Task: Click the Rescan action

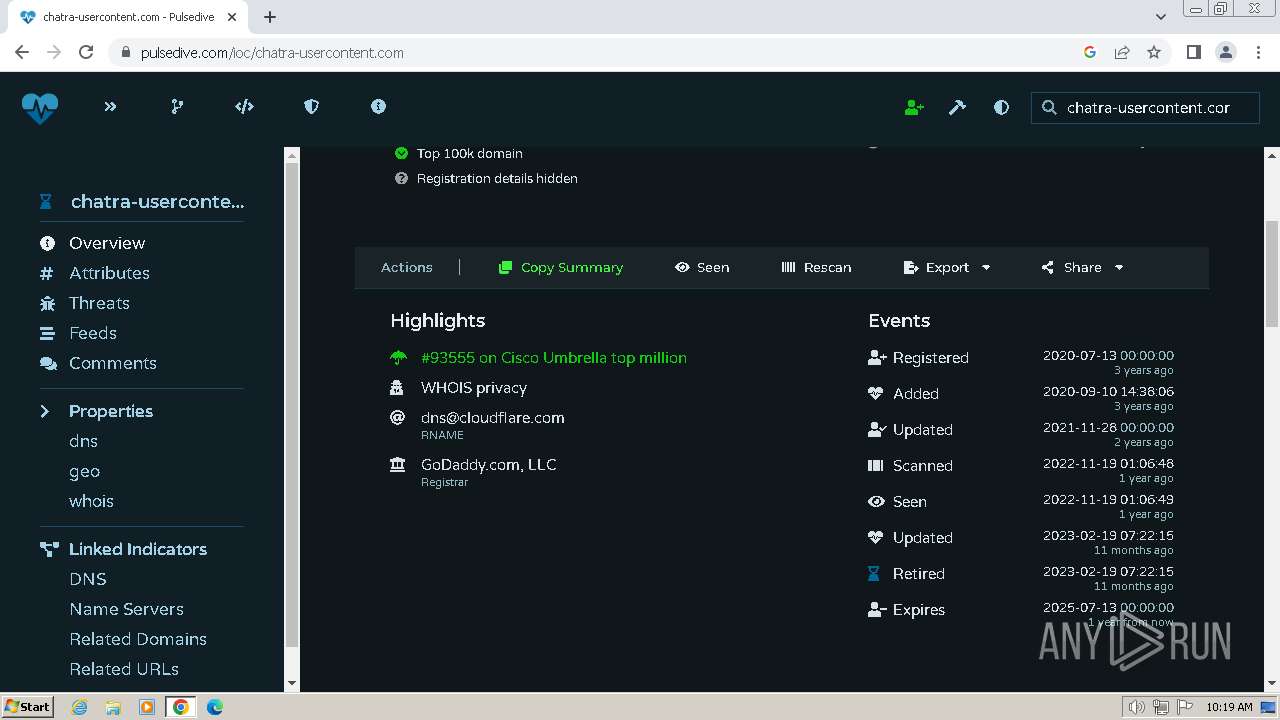Action: pos(816,267)
